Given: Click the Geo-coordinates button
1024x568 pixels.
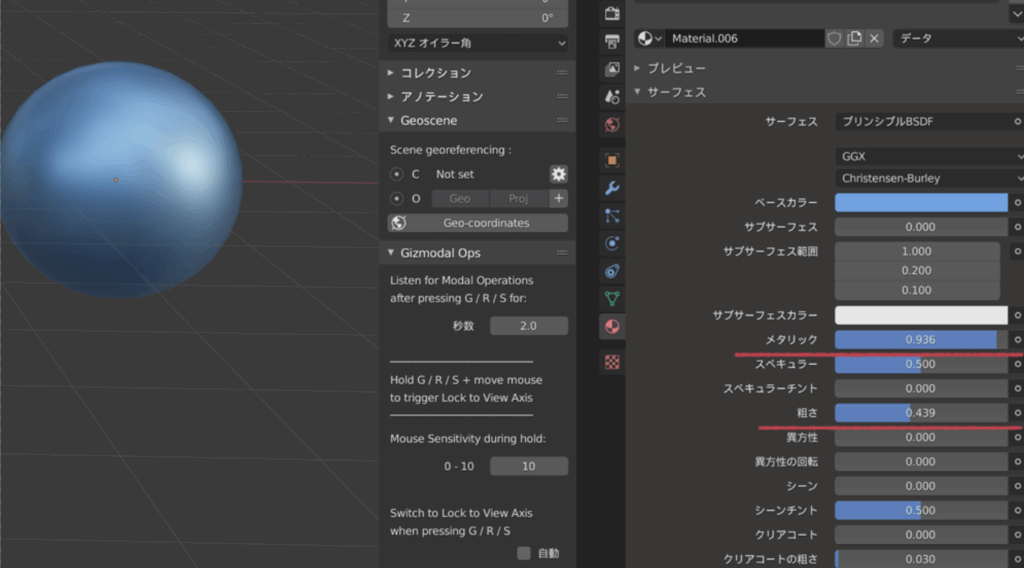Looking at the screenshot, I should [478, 223].
